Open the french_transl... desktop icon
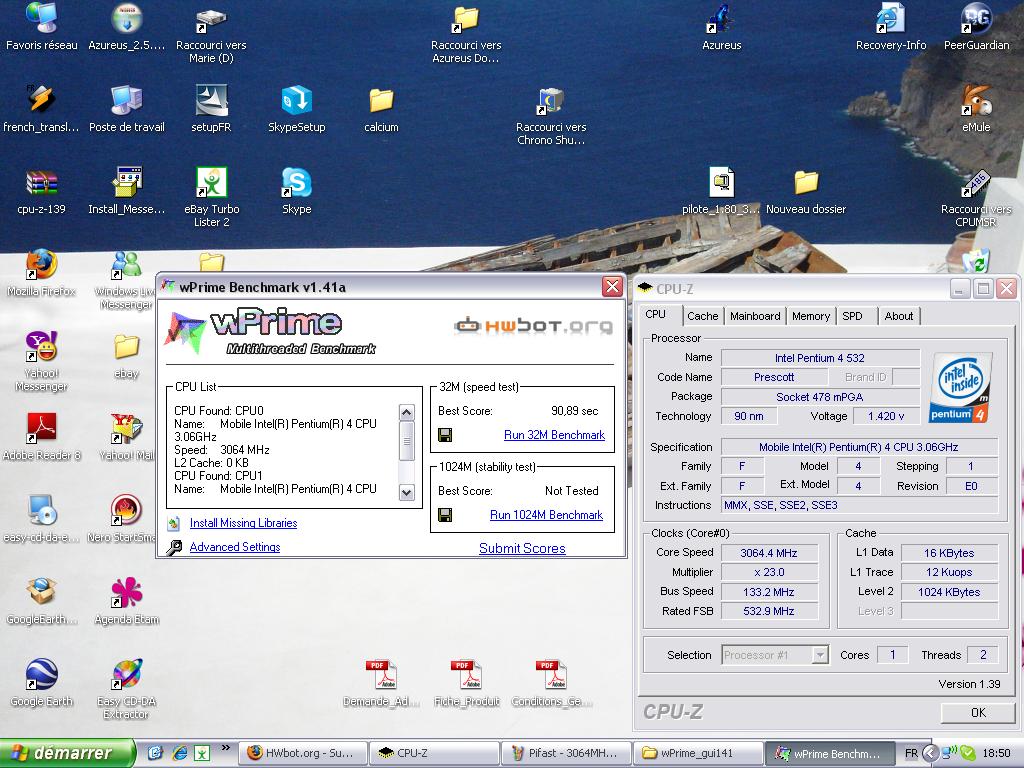Viewport: 1024px width, 768px height. 41,109
